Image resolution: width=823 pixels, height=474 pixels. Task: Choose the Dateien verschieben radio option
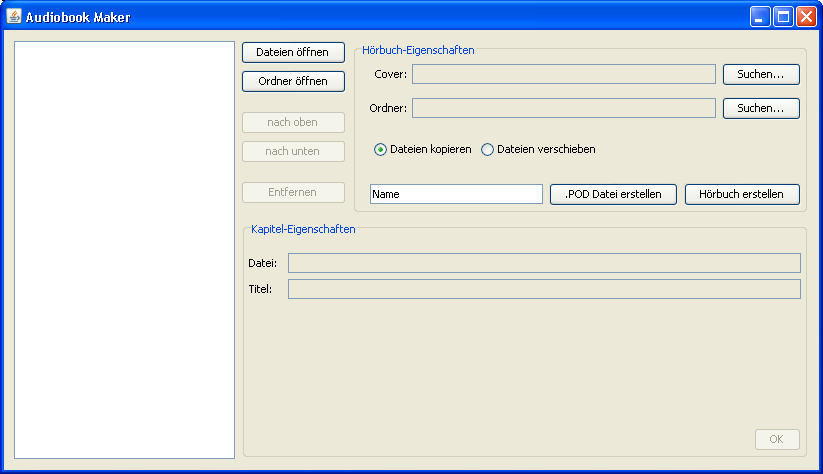tap(488, 150)
